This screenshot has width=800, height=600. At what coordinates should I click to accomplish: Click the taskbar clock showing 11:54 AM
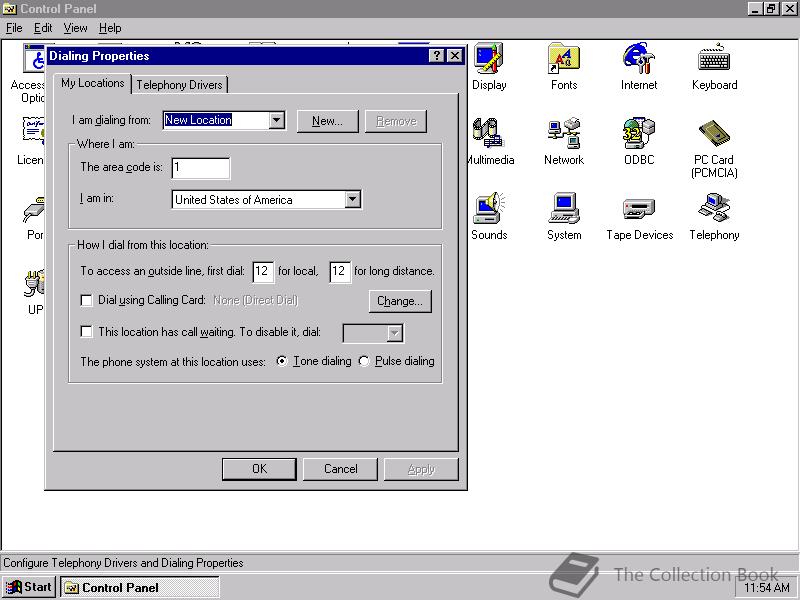[766, 587]
